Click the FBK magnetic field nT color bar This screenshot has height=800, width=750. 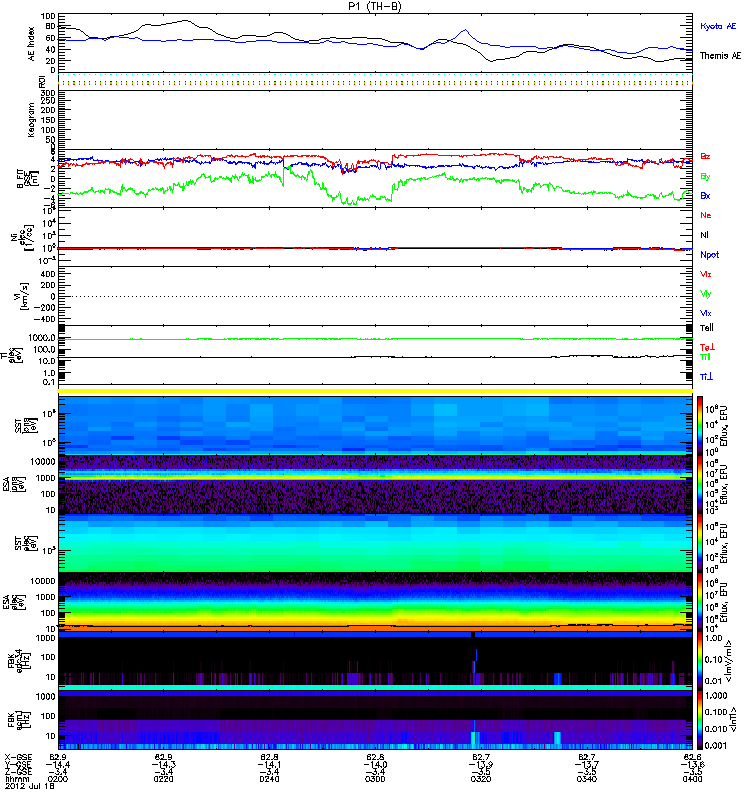coord(700,720)
